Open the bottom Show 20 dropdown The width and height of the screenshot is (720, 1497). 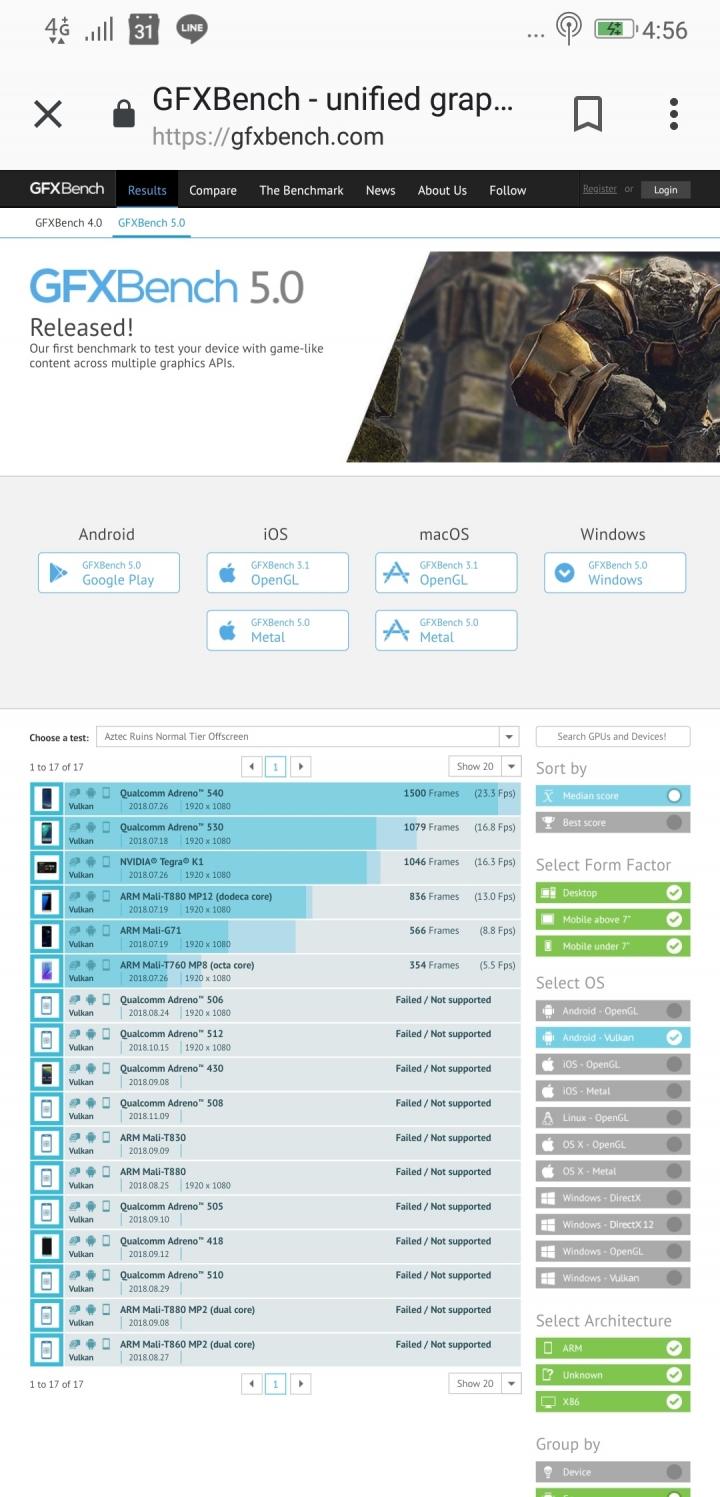click(x=485, y=1384)
